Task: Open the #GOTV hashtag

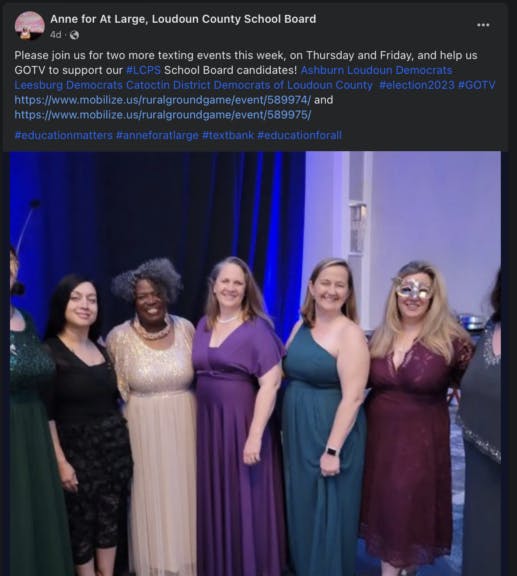Action: tap(476, 85)
